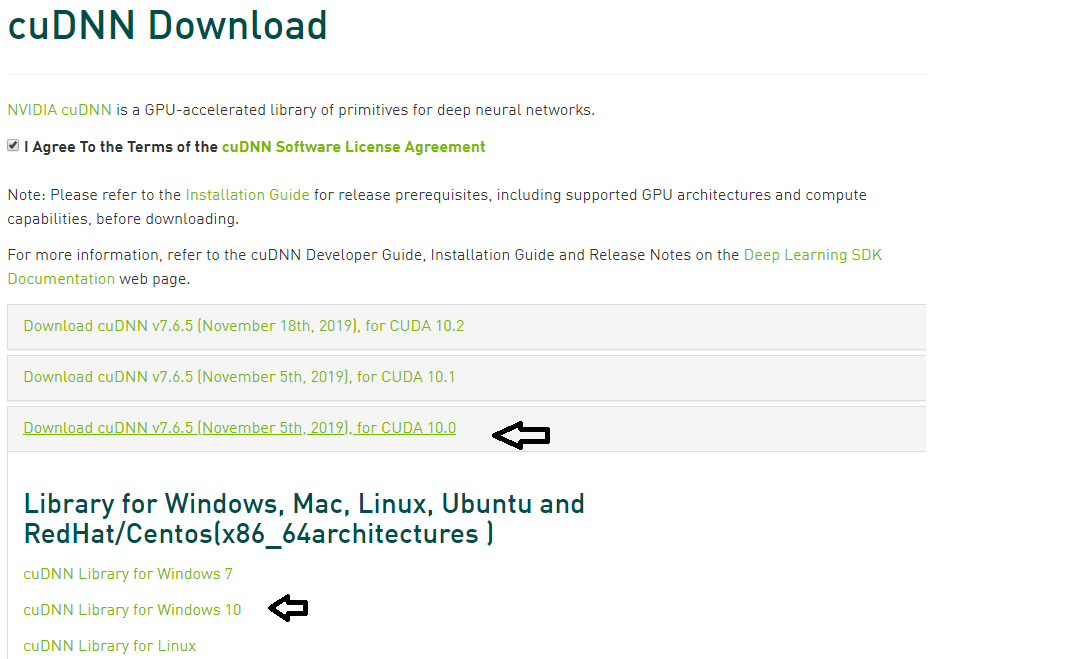Image resolution: width=1066 pixels, height=659 pixels.
Task: Open the Installation Guide link
Action: coord(247,195)
